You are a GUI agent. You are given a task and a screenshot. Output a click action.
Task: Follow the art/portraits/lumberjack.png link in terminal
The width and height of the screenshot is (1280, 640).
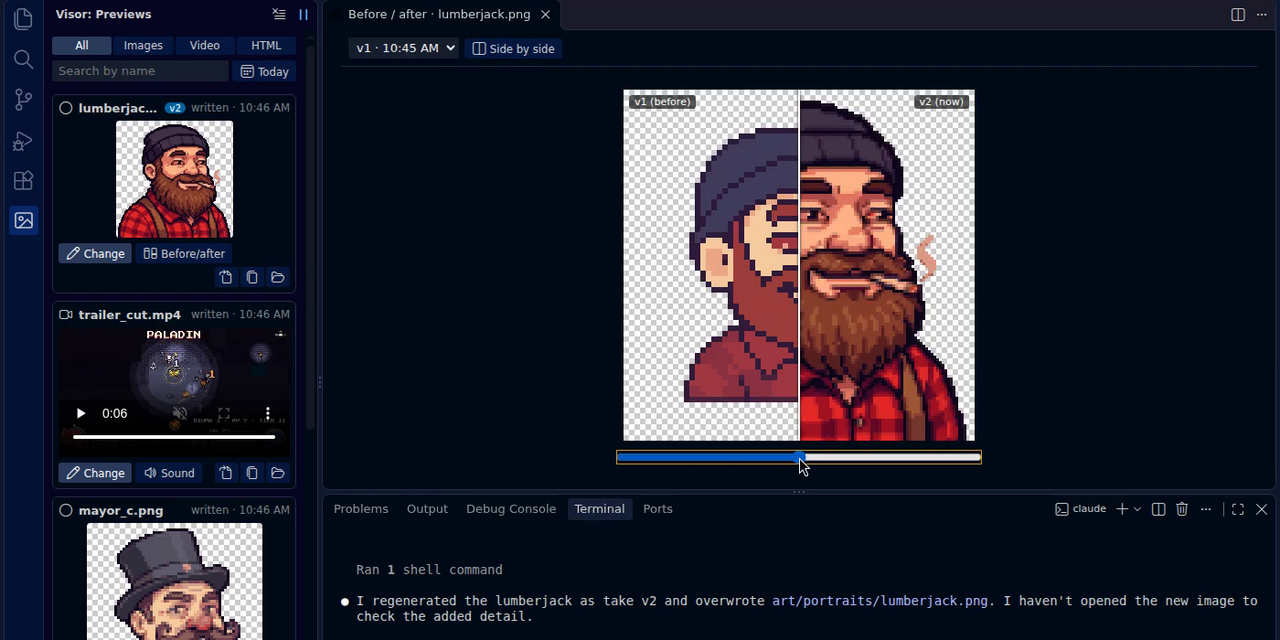click(880, 601)
